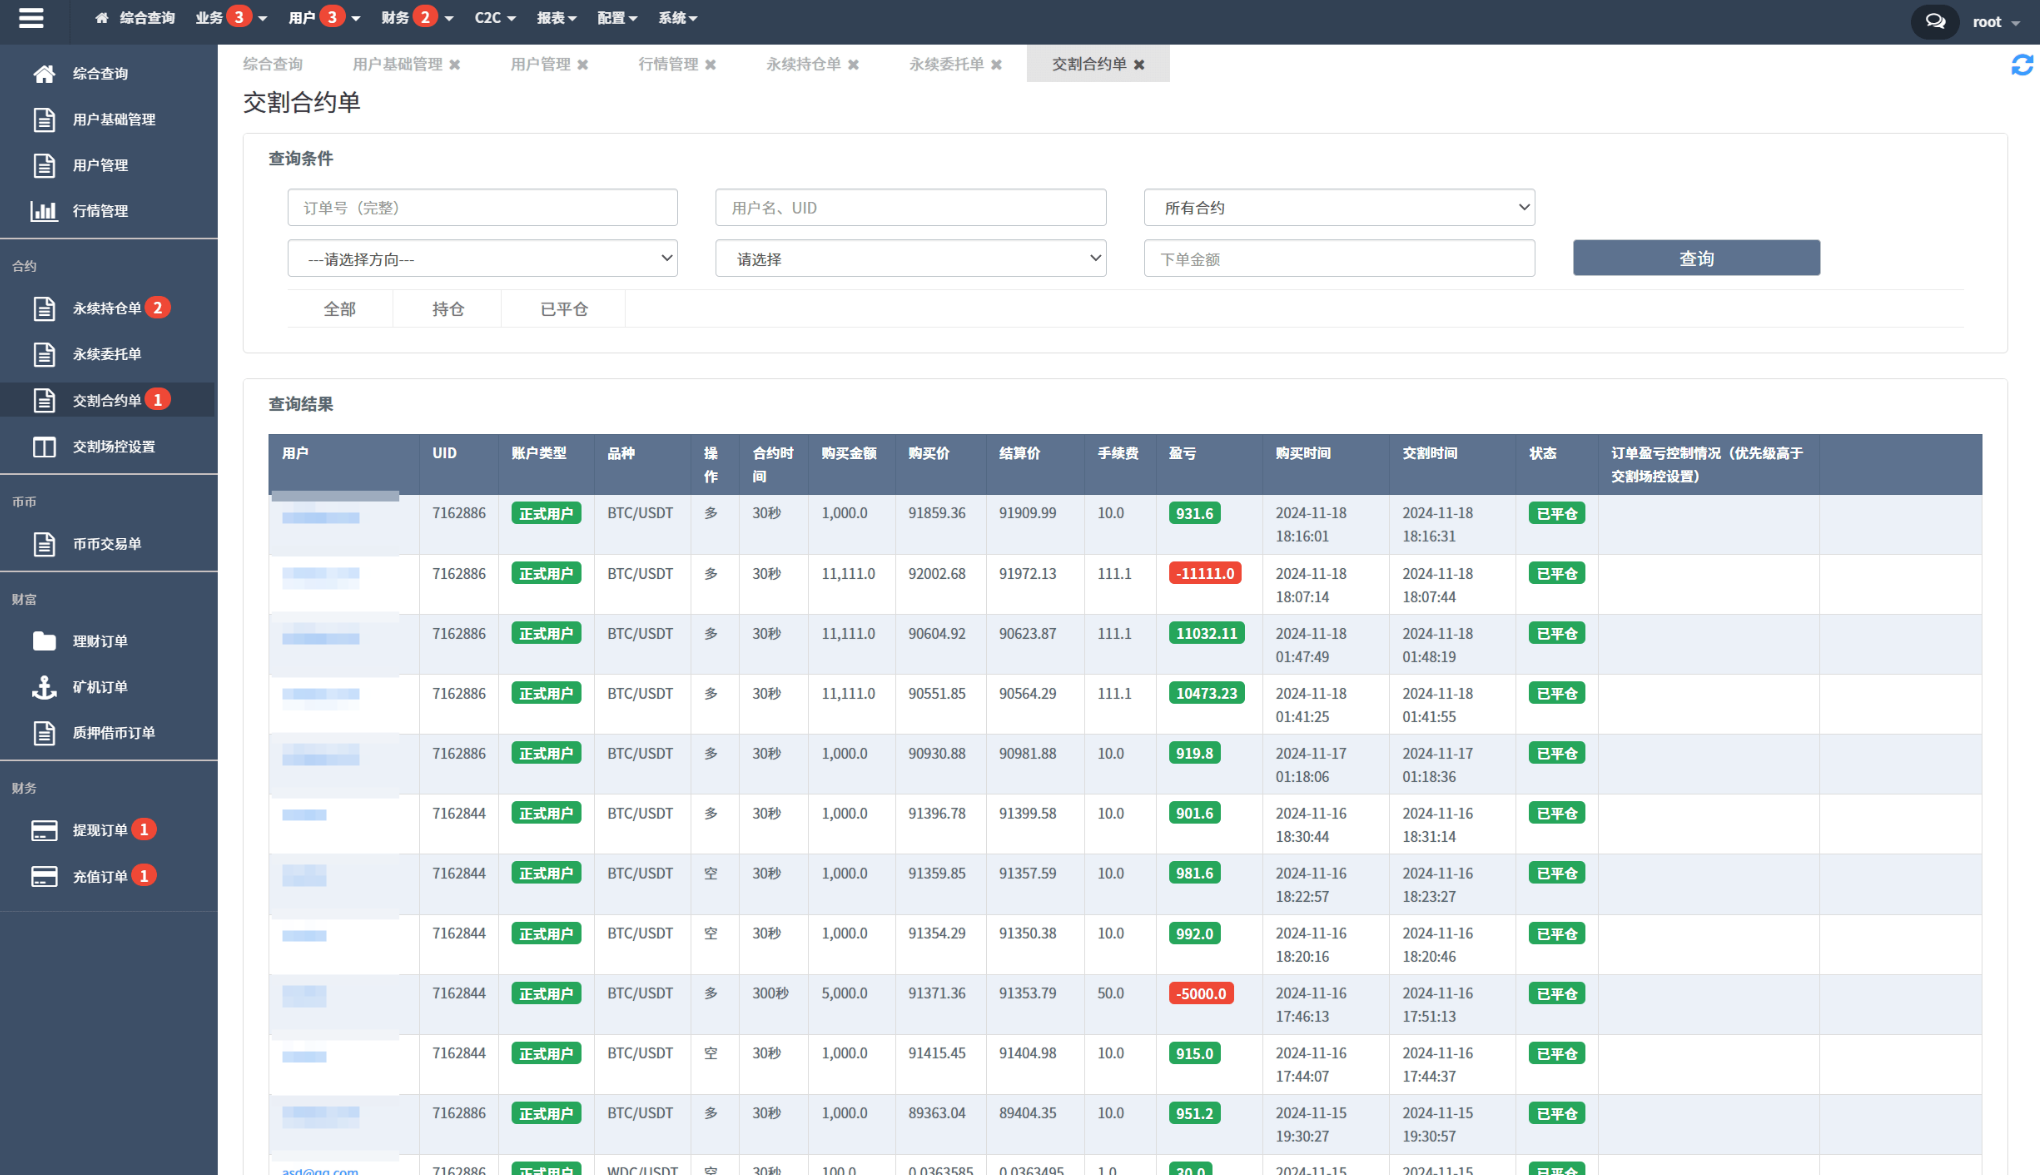Close the 永续持仓单 tab
The height and width of the screenshot is (1175, 2040).
coord(854,64)
